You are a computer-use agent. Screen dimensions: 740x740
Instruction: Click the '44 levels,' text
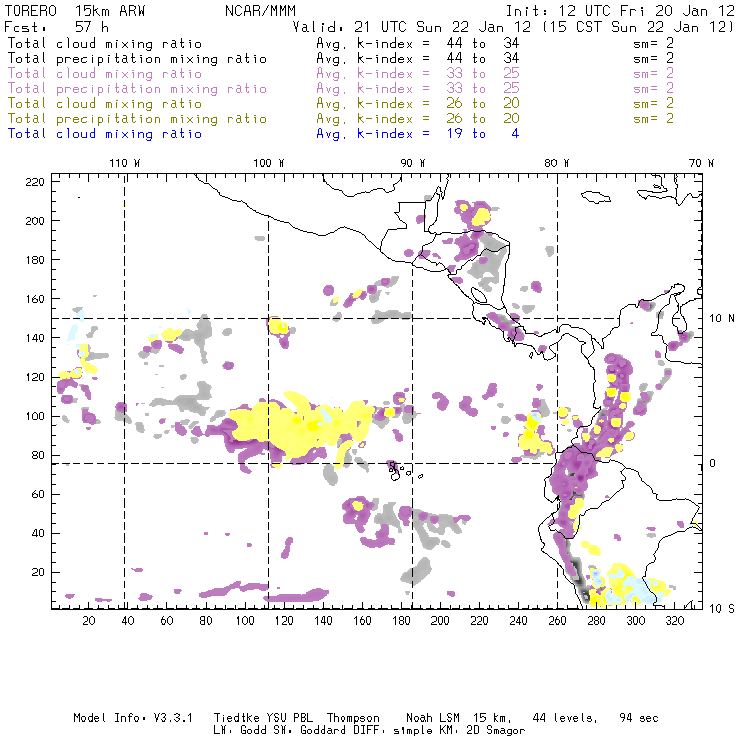pos(565,718)
